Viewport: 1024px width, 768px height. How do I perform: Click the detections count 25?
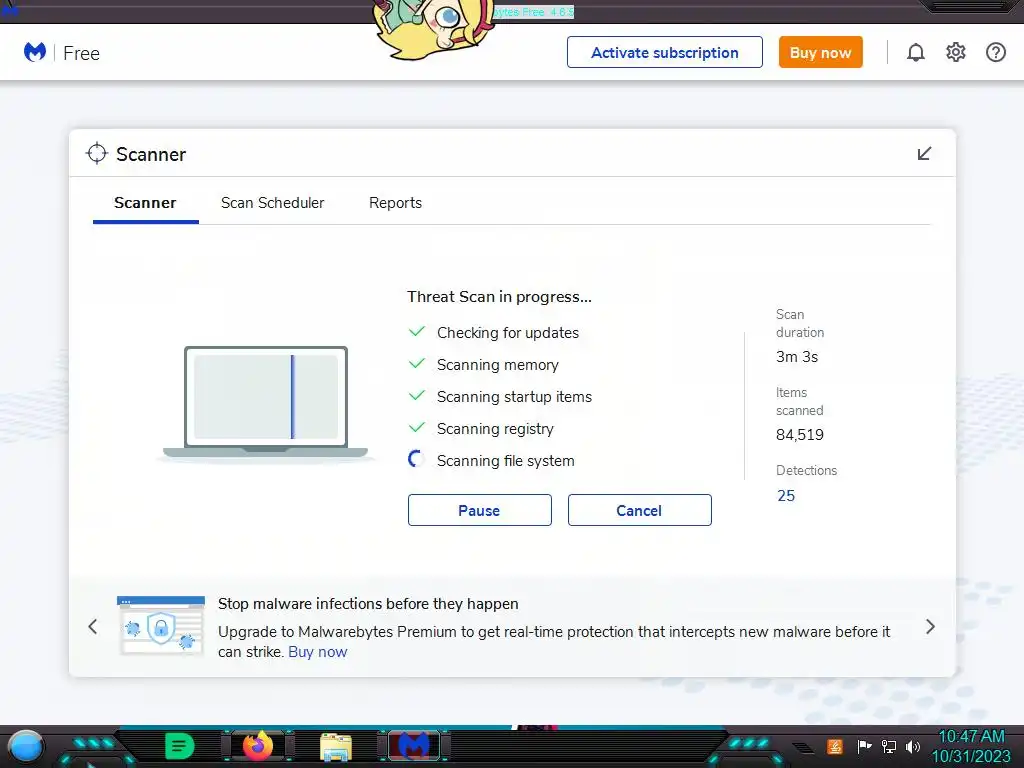(786, 496)
